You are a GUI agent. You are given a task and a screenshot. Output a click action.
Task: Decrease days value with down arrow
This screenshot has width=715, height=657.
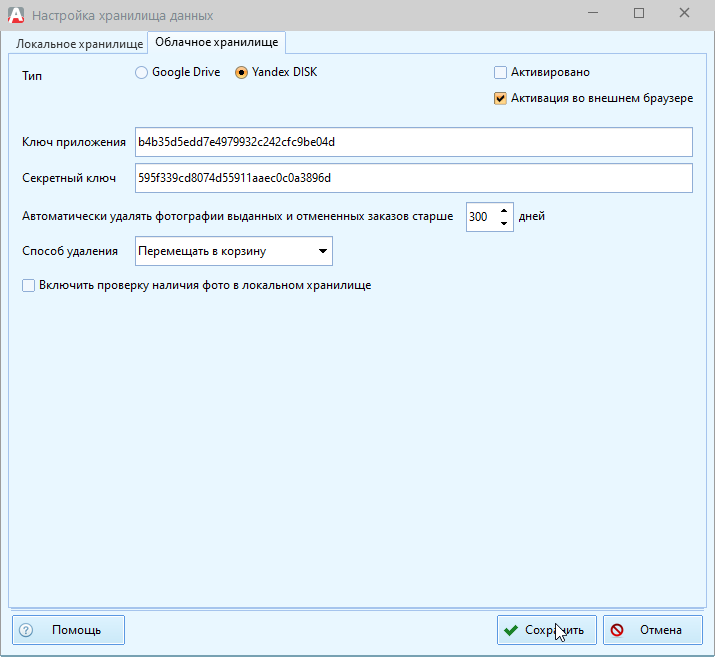[503, 222]
